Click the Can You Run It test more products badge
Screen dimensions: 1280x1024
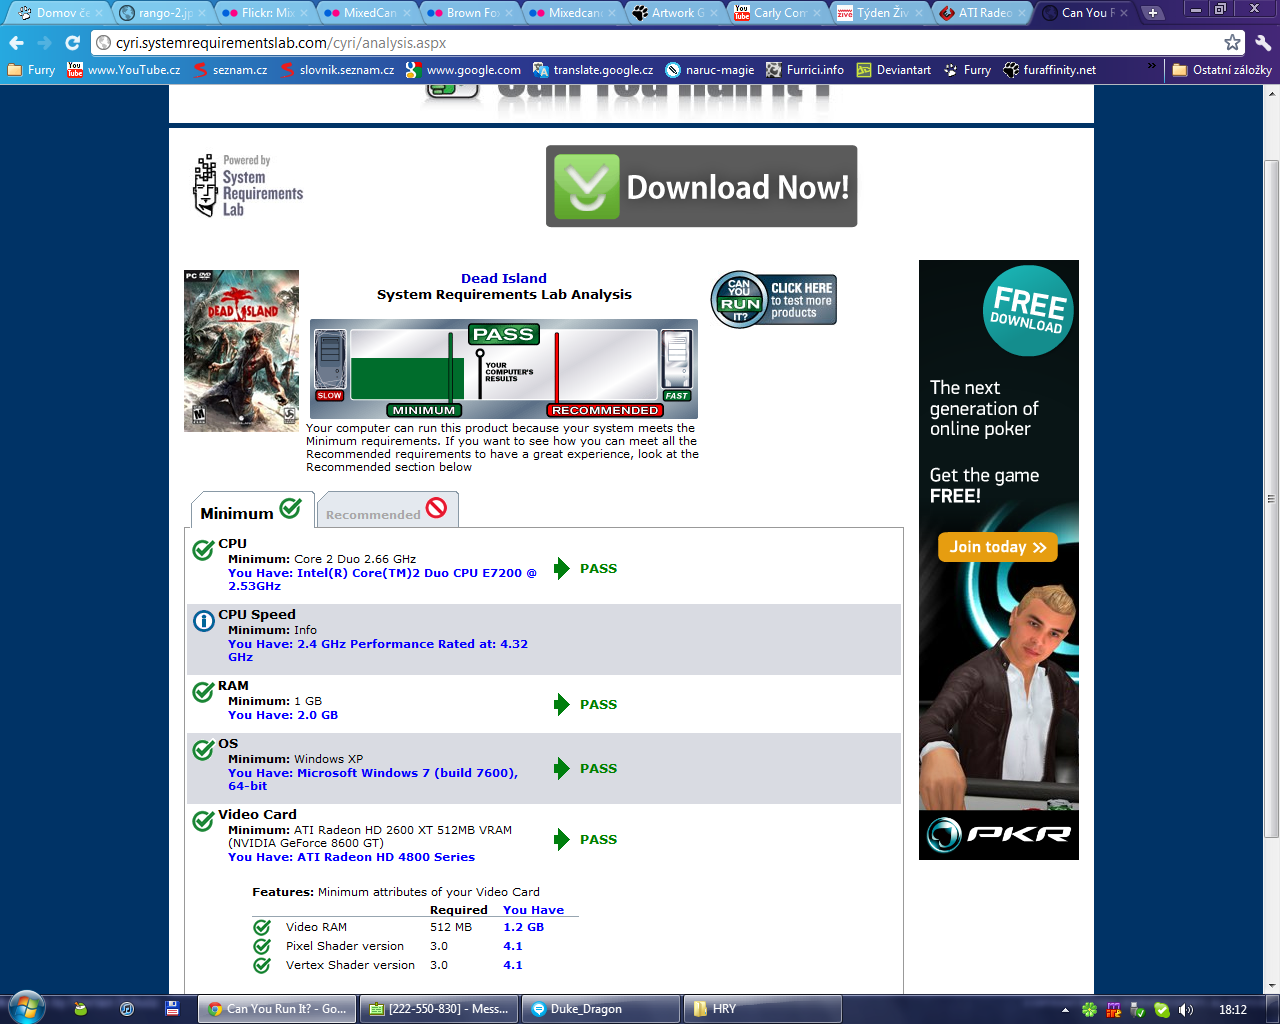pos(774,300)
